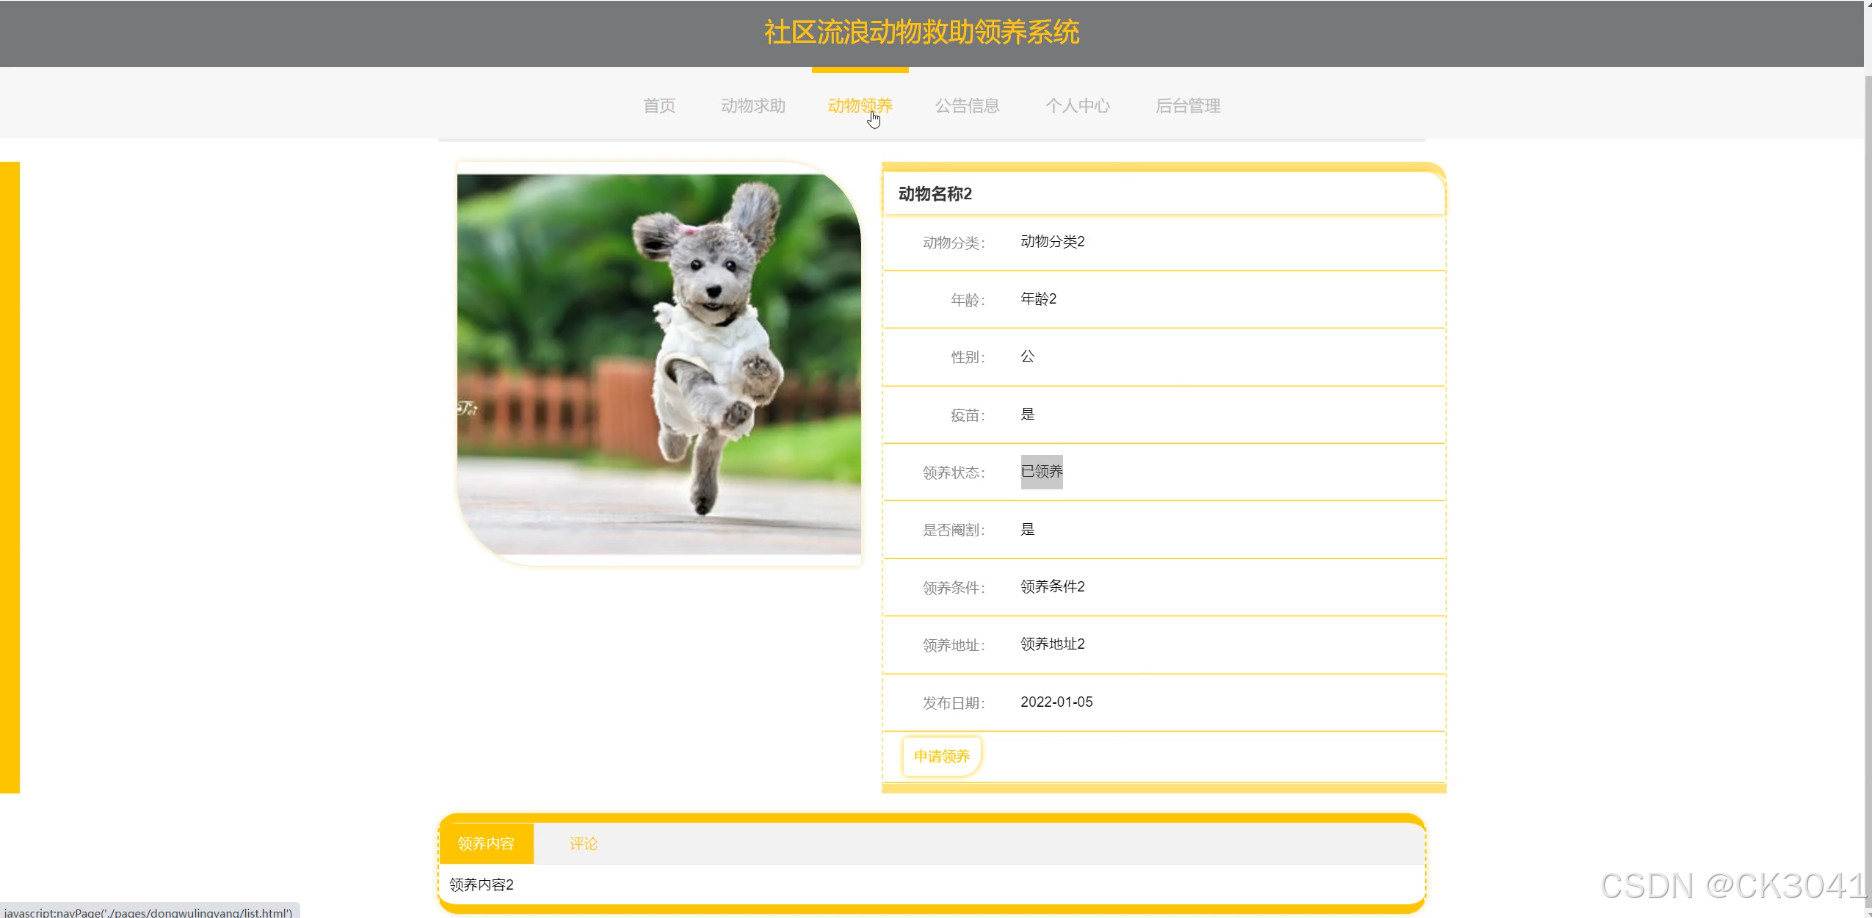1872x918 pixels.
Task: Click the 公 gender value
Action: point(1027,357)
